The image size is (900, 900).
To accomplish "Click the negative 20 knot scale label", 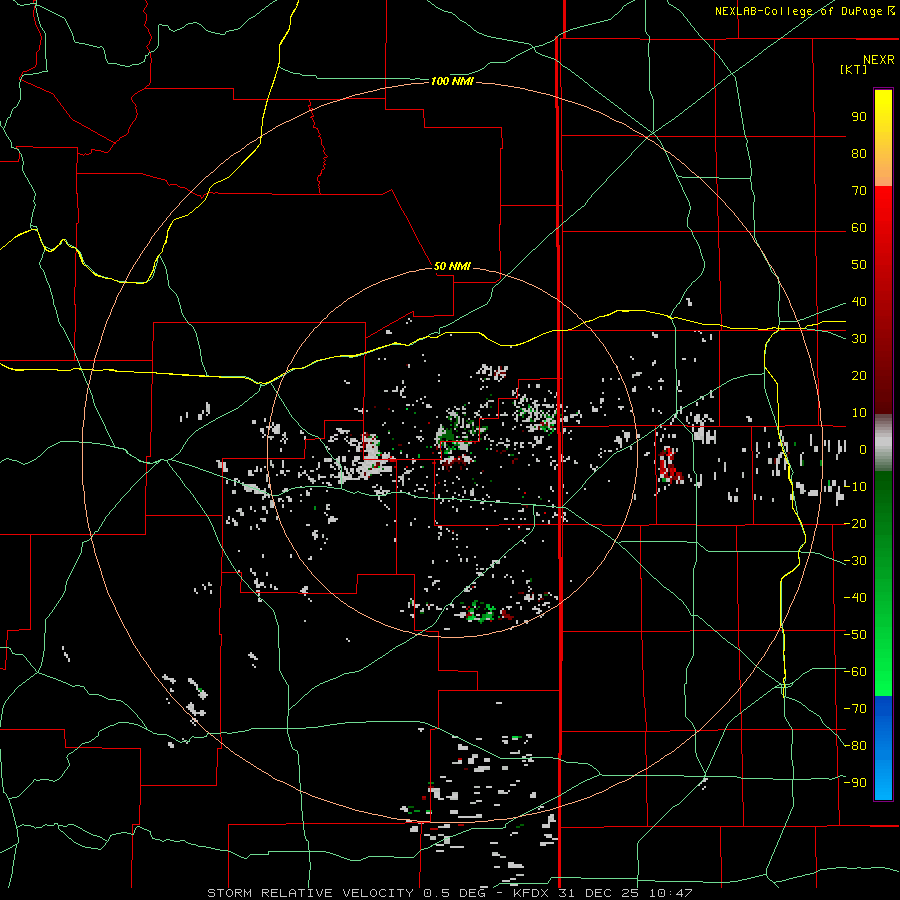I will click(855, 524).
